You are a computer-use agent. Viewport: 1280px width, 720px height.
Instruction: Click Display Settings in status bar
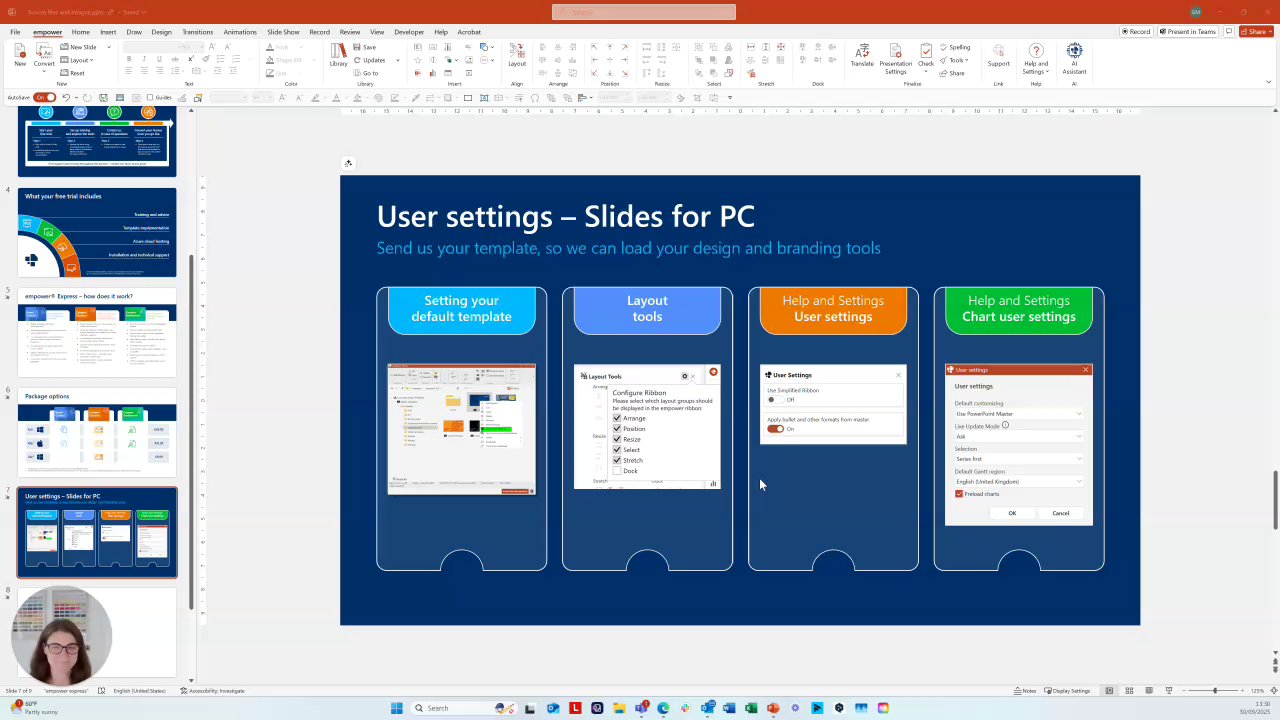click(1067, 691)
